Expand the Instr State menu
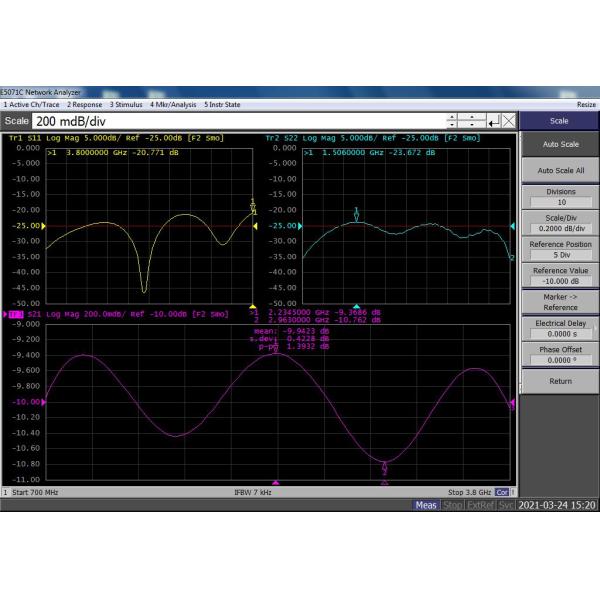The width and height of the screenshot is (600, 600). (x=222, y=104)
